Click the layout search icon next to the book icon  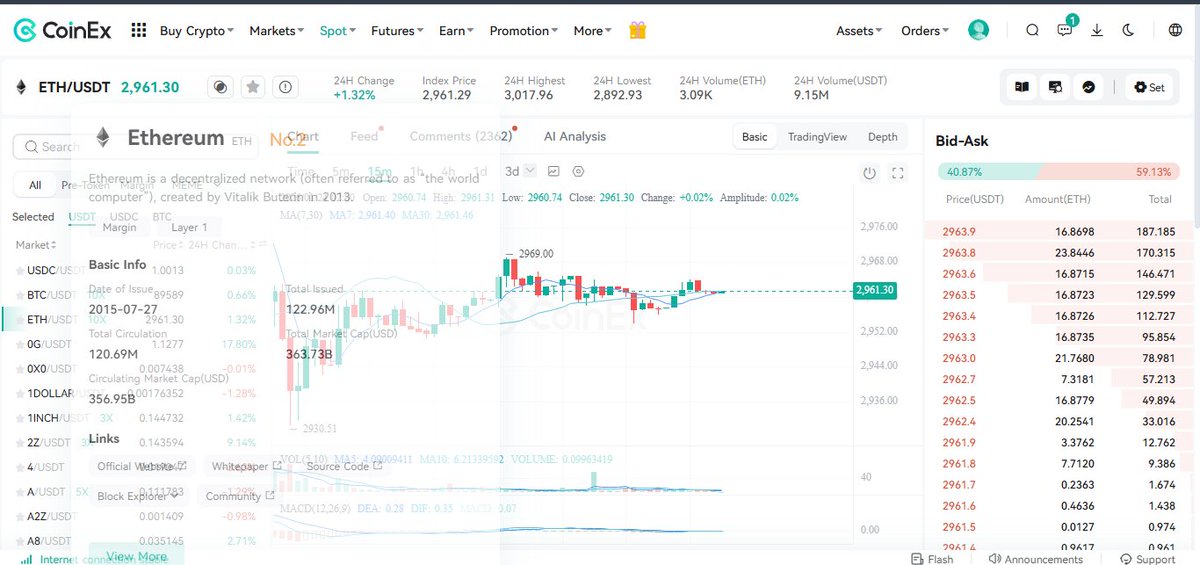pyautogui.click(x=1054, y=88)
